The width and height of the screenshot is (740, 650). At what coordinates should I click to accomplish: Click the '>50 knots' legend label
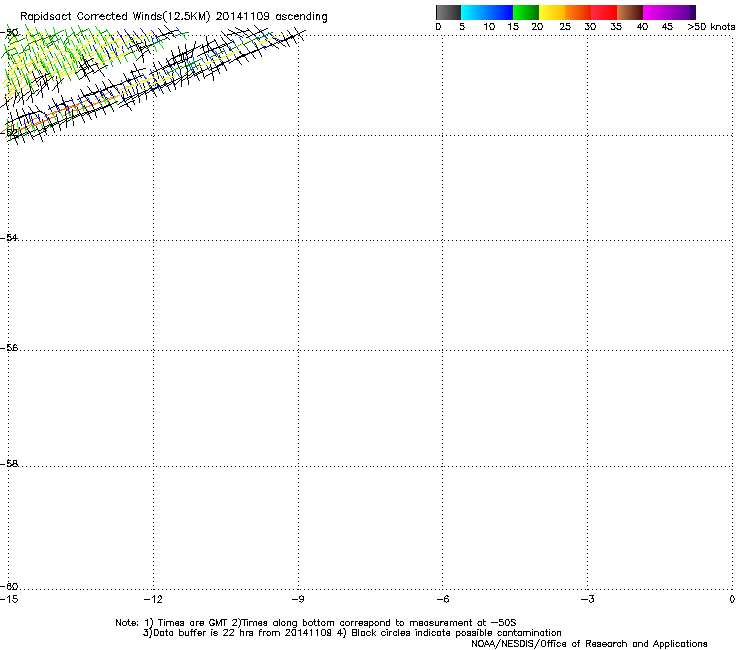pyautogui.click(x=711, y=27)
